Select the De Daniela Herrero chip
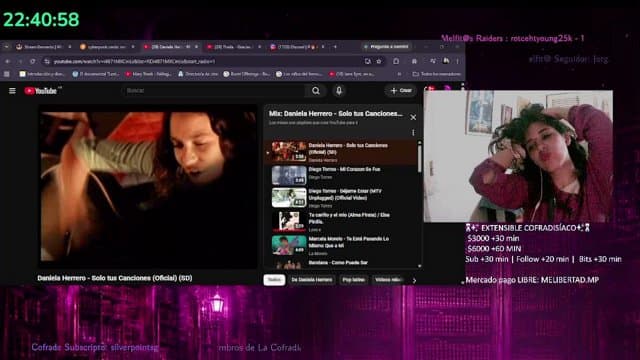This screenshot has width=640, height=360. click(312, 280)
